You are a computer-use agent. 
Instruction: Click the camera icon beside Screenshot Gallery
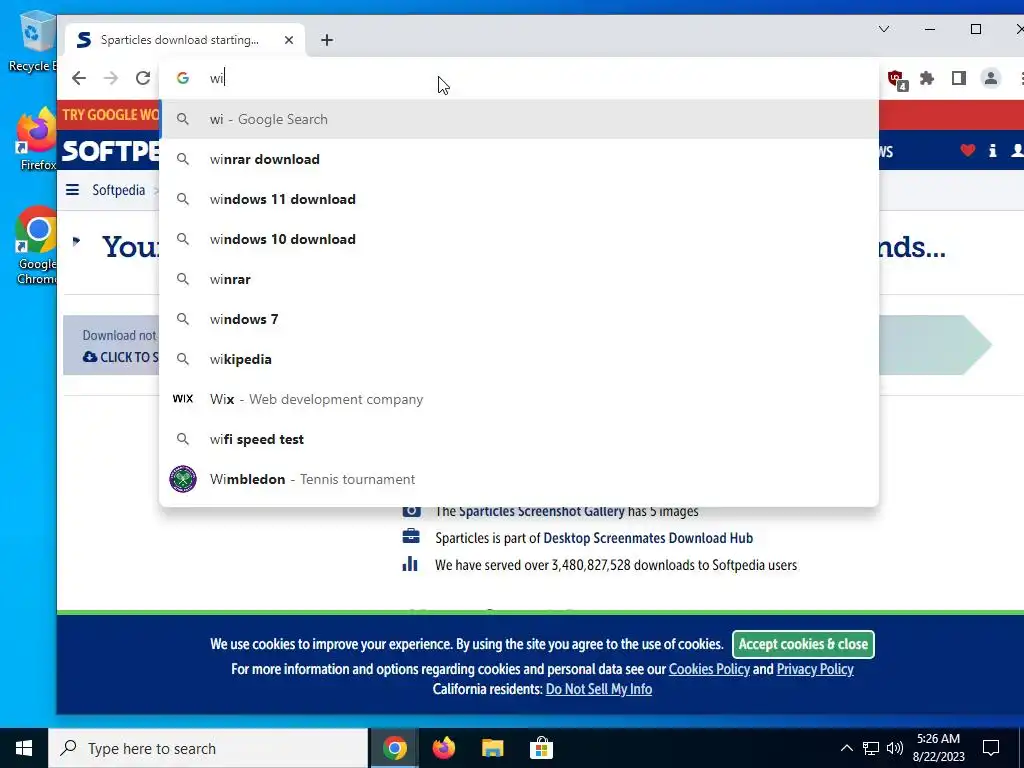[411, 510]
